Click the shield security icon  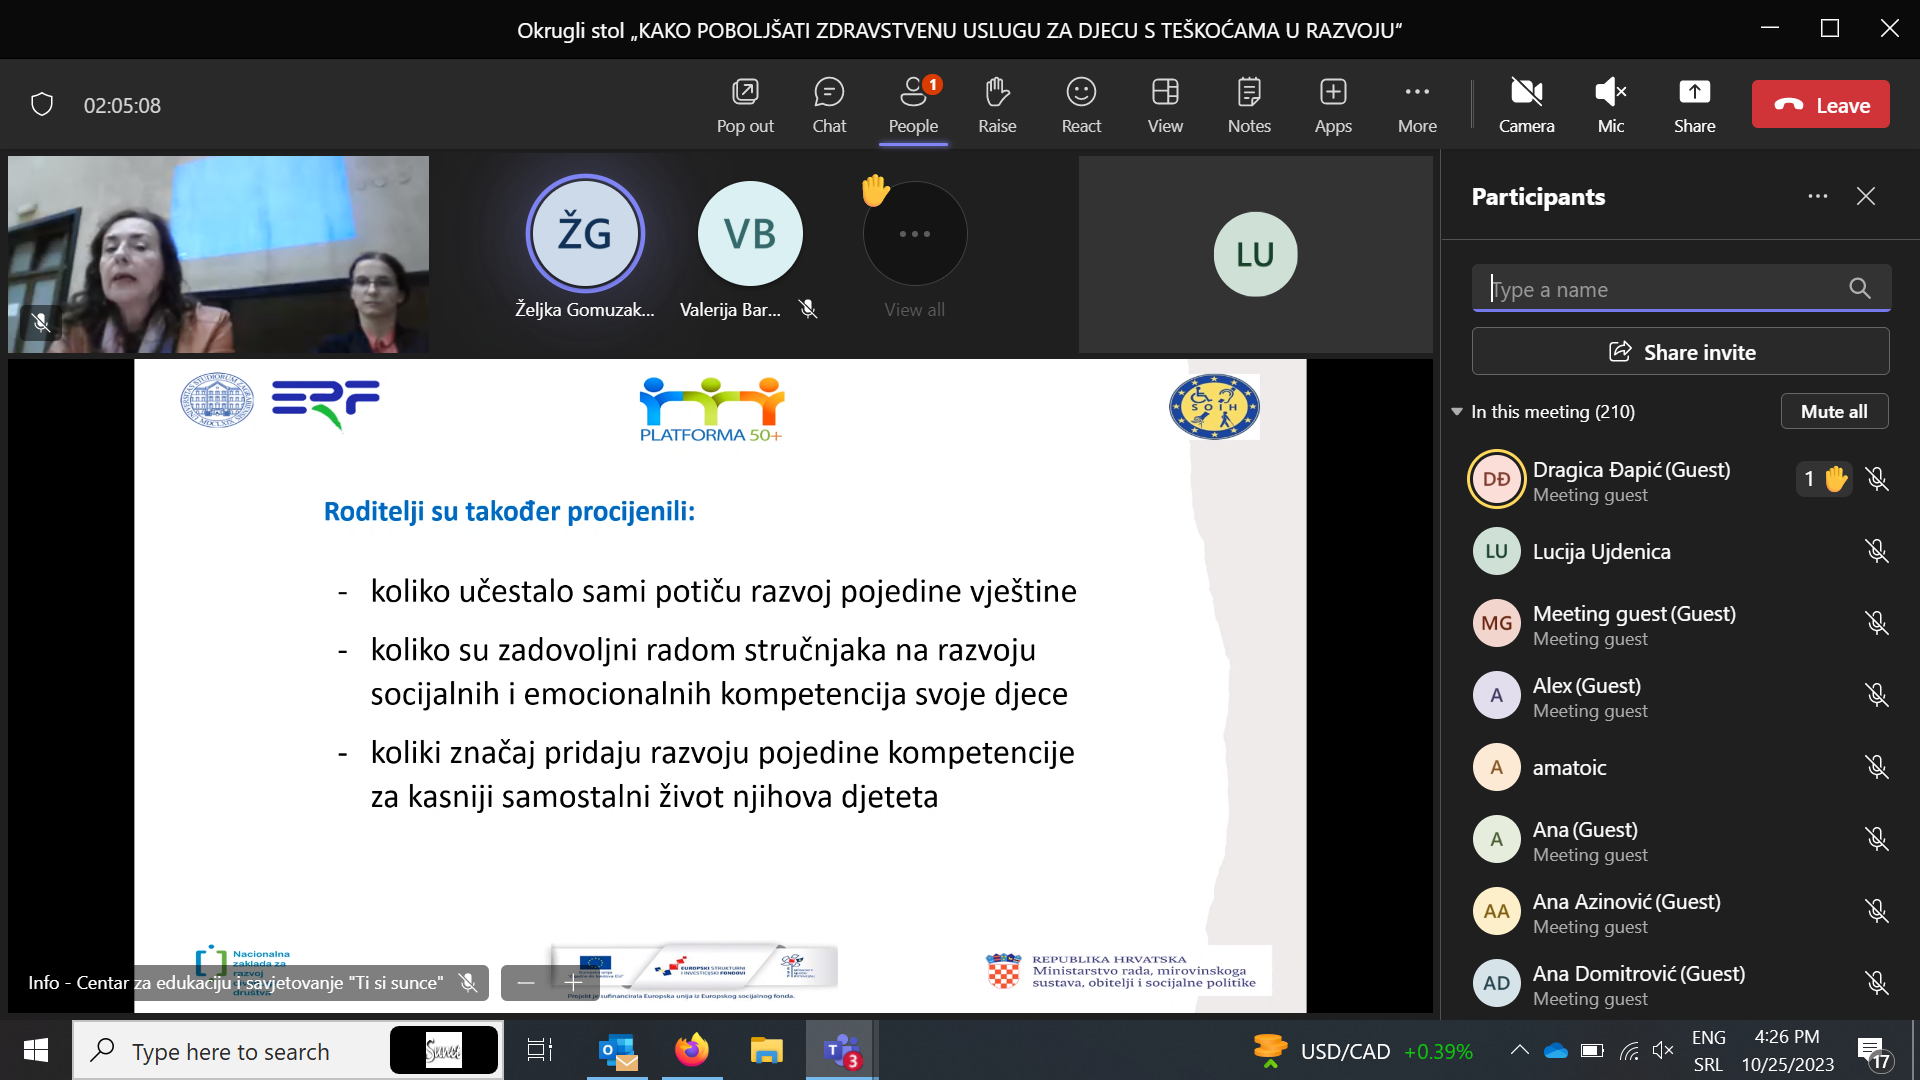tap(42, 104)
